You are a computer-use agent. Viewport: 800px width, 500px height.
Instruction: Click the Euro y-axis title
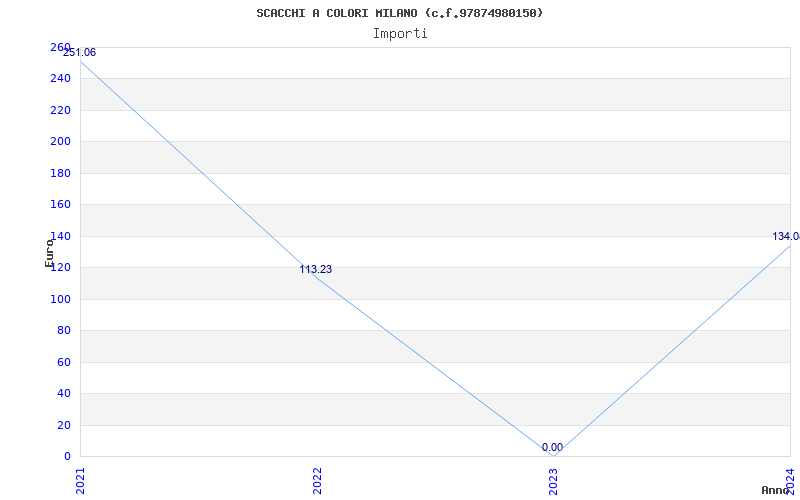49,254
